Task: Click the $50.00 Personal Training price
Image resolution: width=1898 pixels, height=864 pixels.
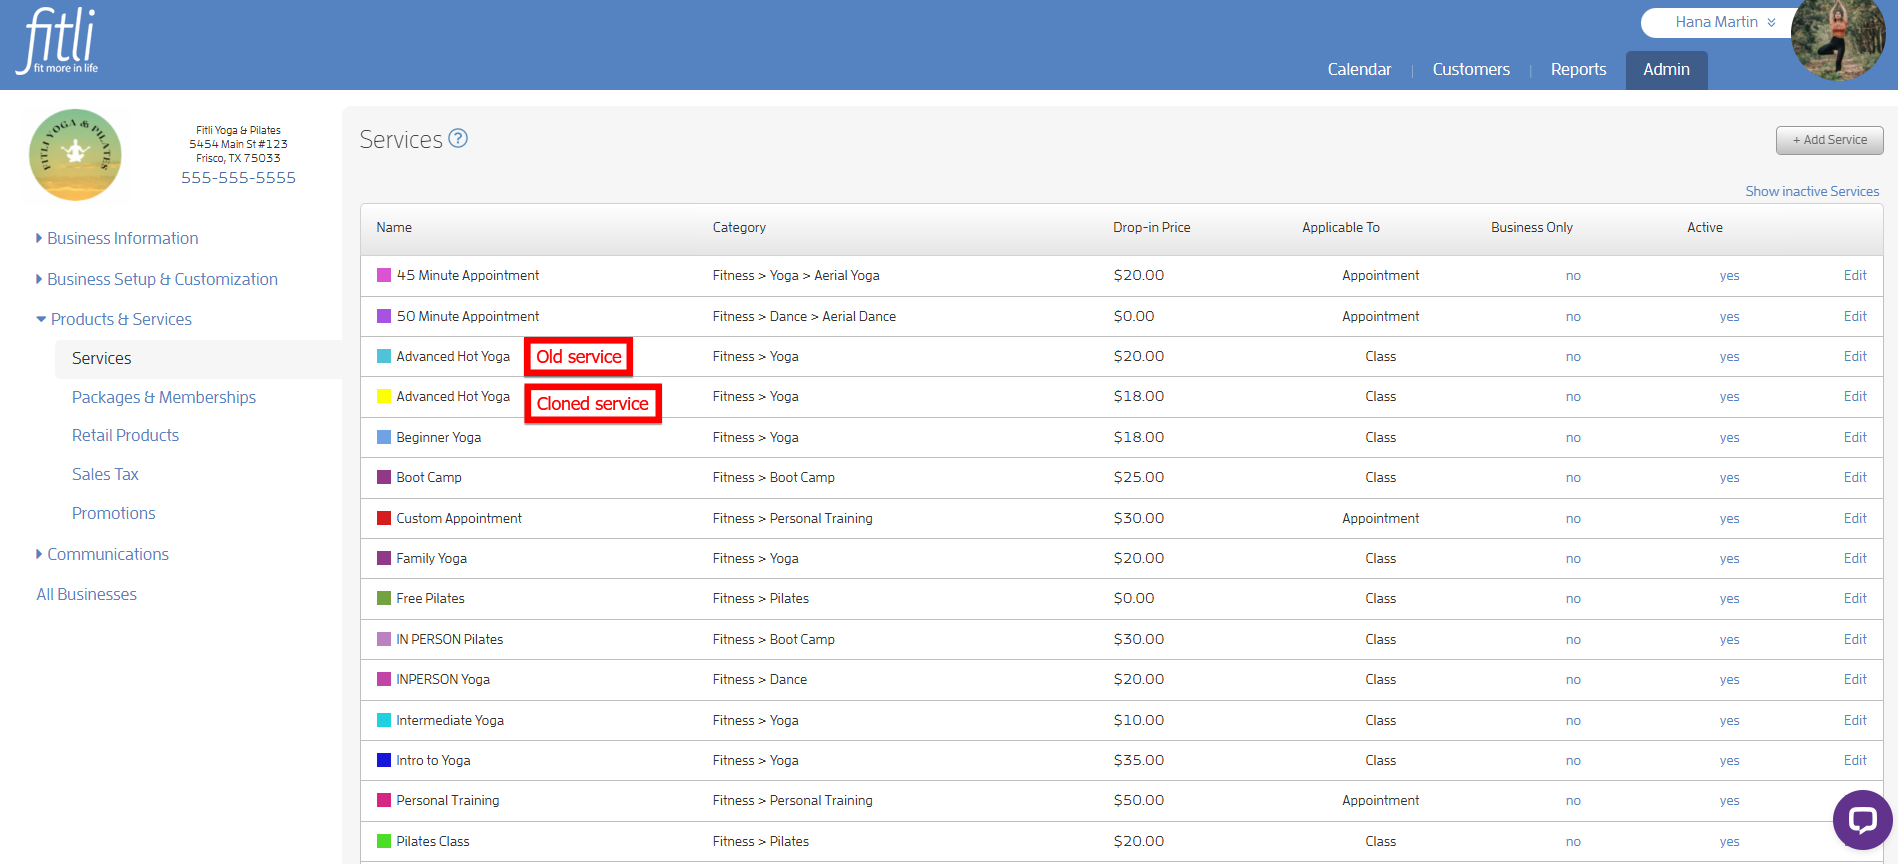Action: pyautogui.click(x=1138, y=800)
